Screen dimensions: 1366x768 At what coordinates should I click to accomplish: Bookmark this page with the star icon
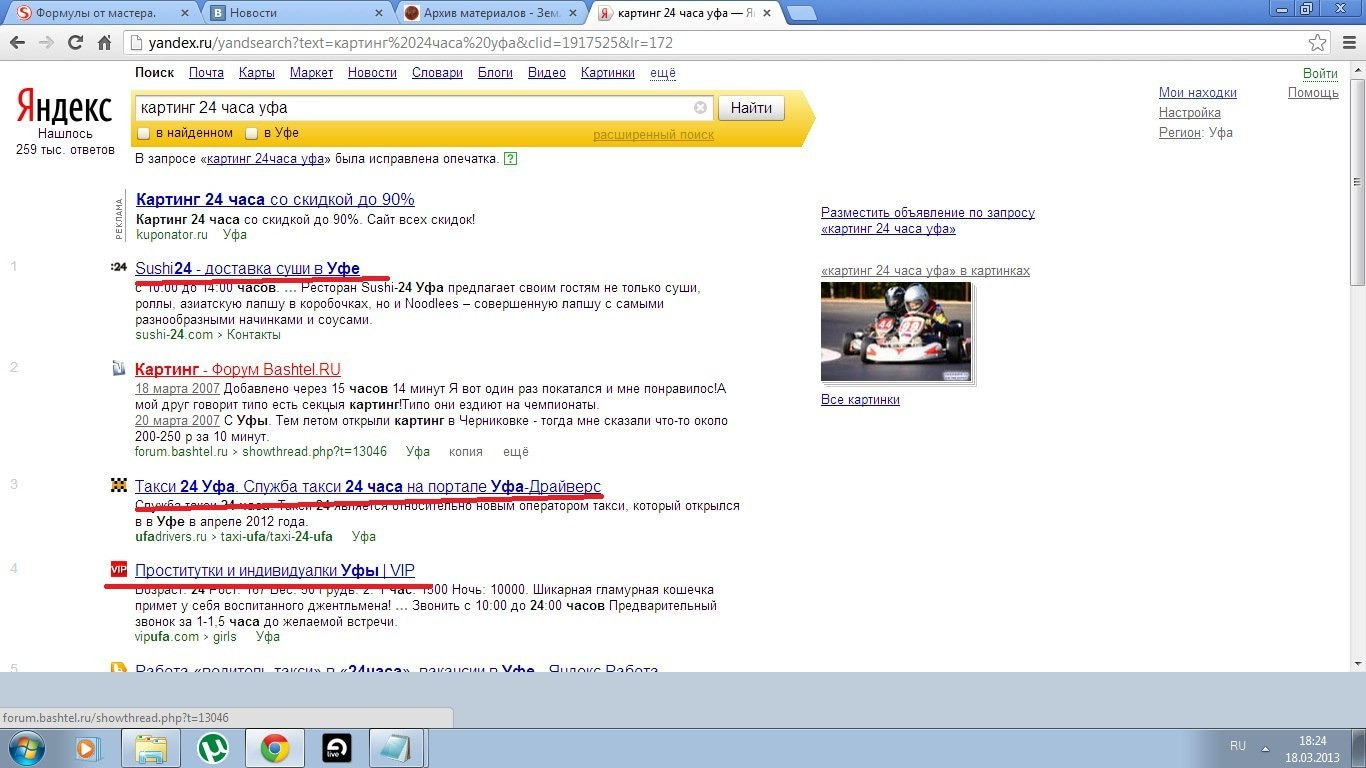click(1318, 44)
